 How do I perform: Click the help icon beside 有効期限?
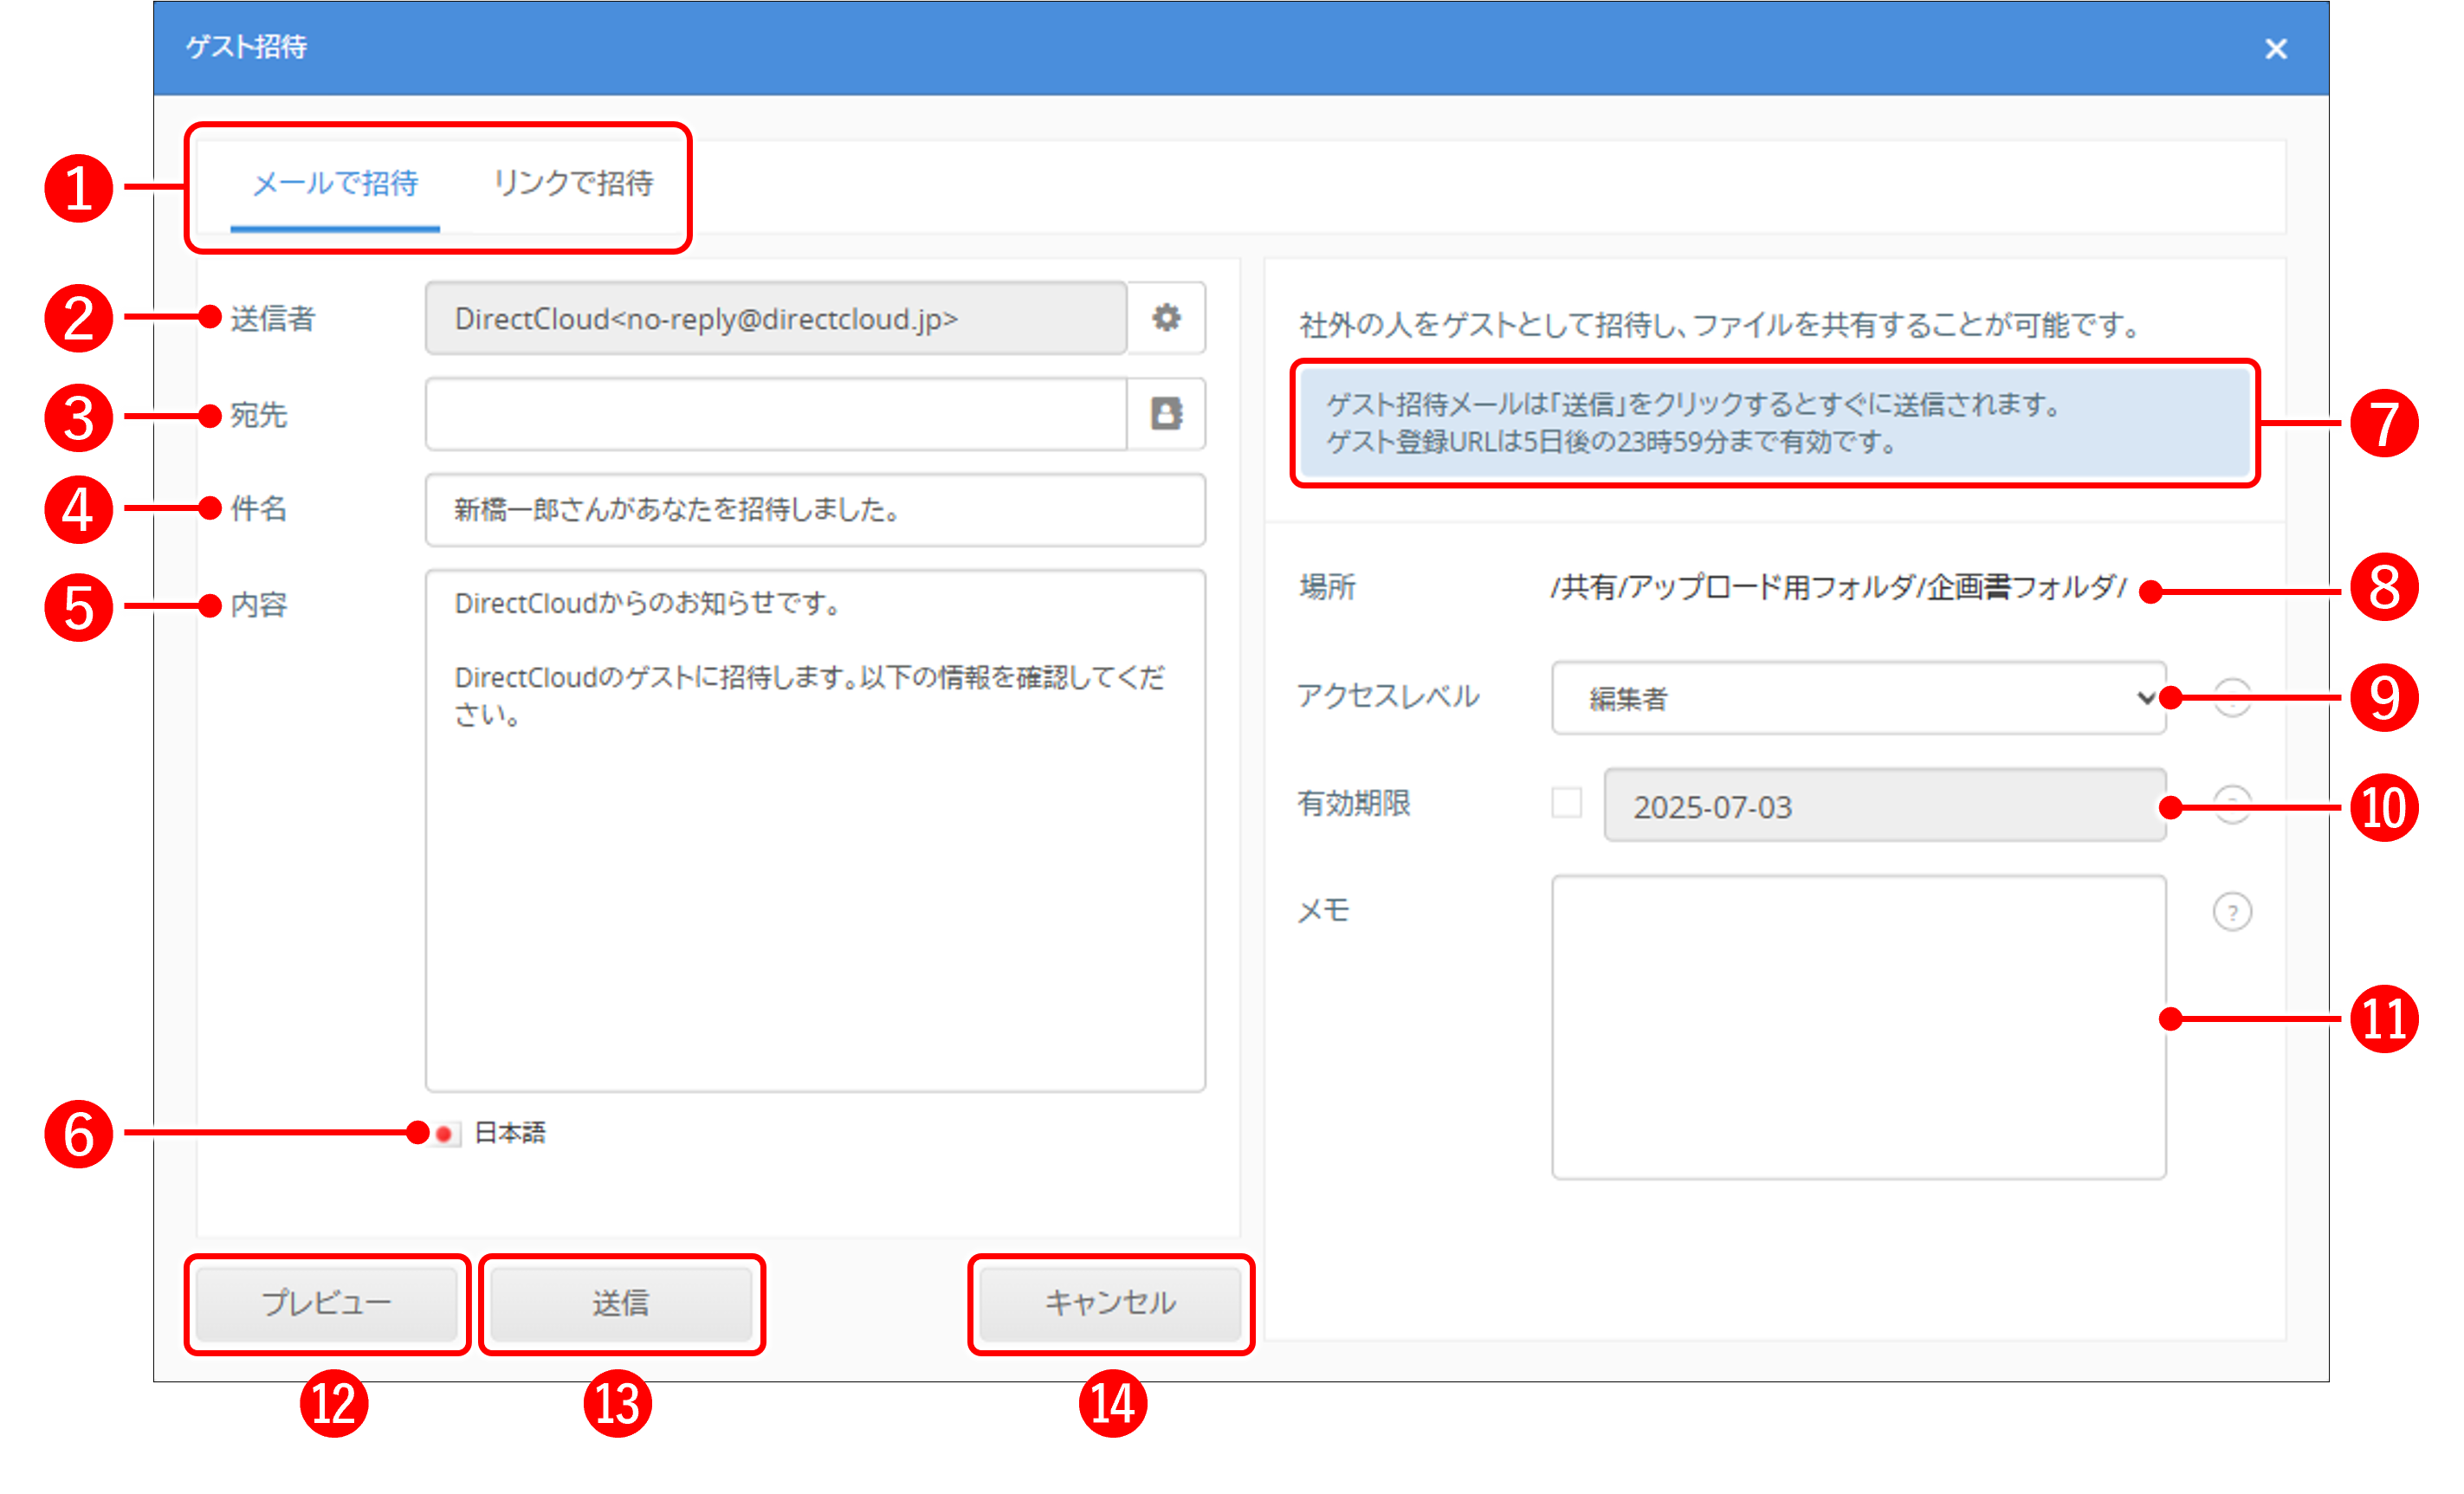[x=2233, y=806]
